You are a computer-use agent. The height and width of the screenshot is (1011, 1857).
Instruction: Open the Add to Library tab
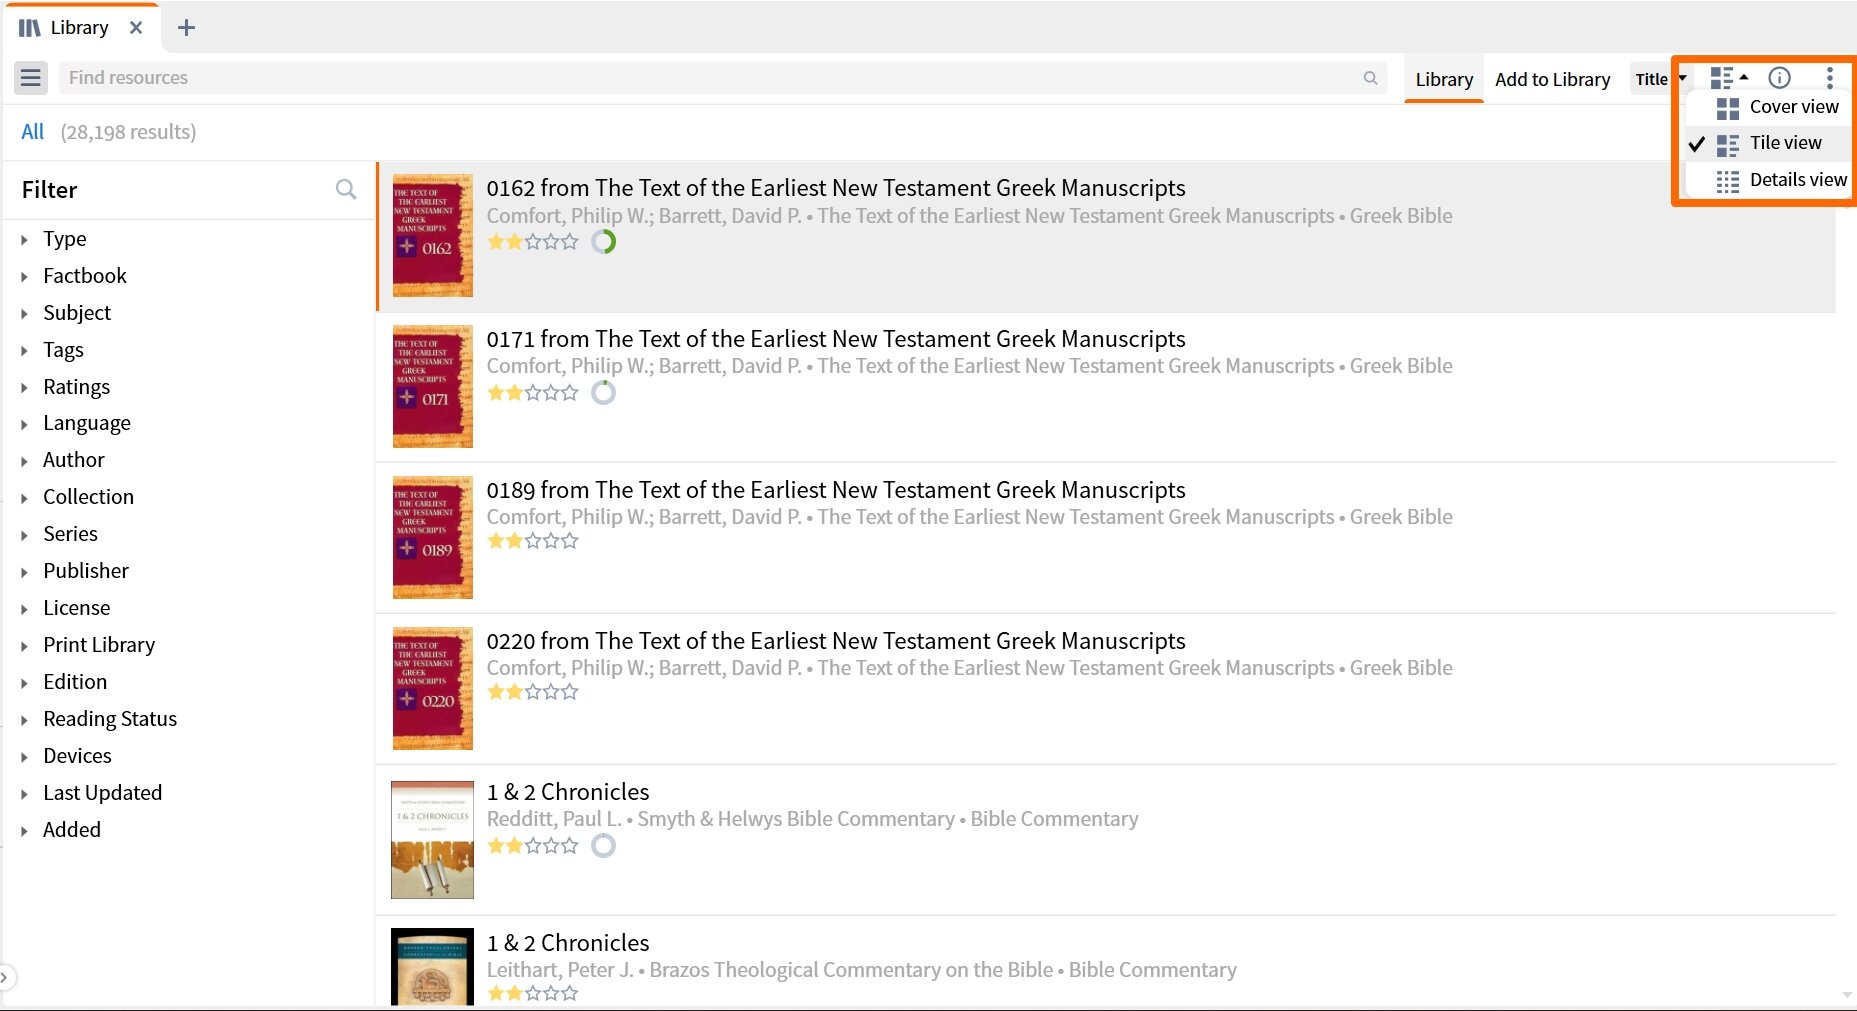[1552, 80]
